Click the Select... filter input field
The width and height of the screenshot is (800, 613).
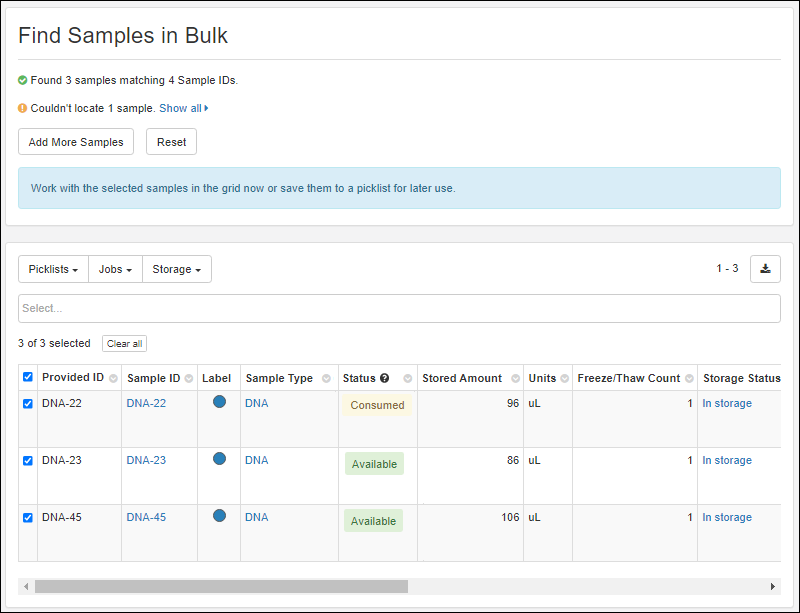pyautogui.click(x=399, y=309)
